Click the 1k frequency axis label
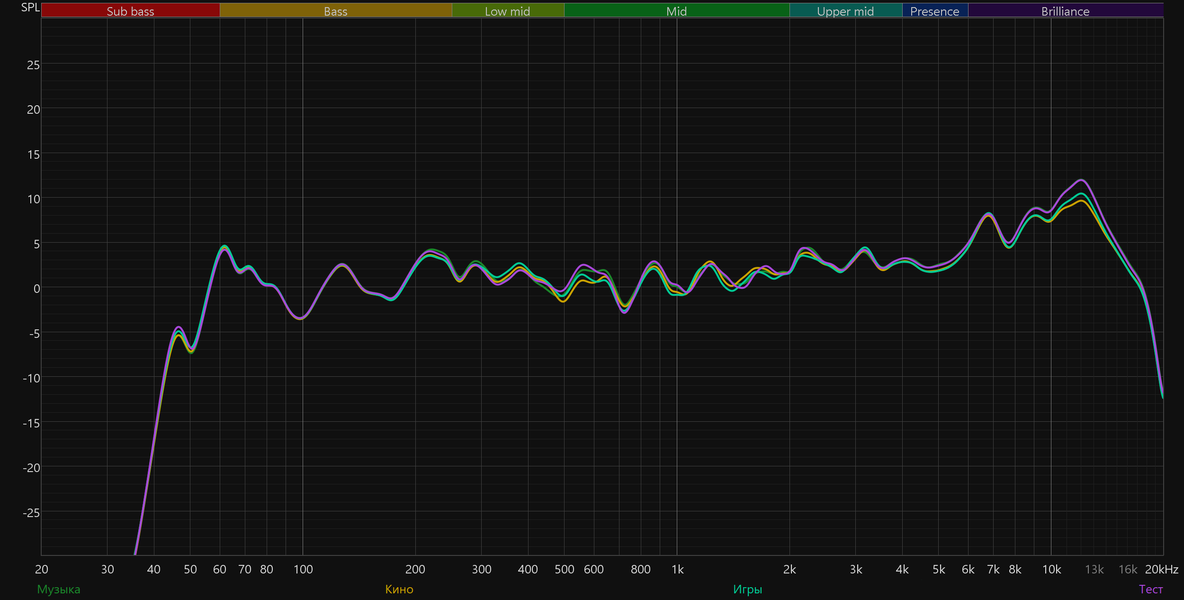This screenshot has height=600, width=1184. [x=677, y=569]
